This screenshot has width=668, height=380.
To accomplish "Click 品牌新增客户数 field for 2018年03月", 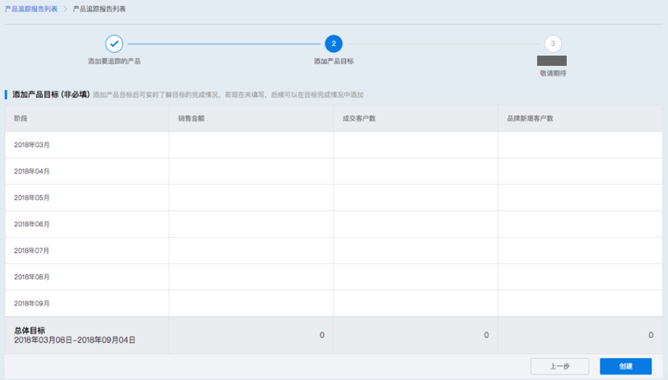I will click(580, 145).
